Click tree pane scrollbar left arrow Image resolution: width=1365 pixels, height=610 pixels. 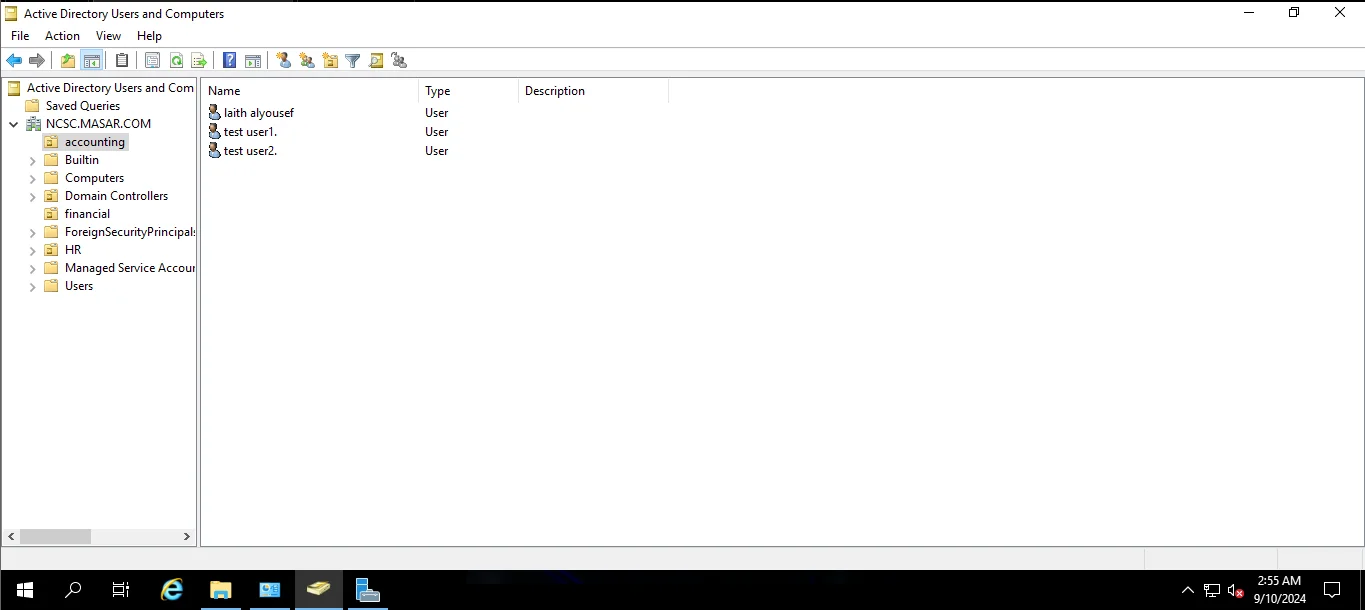[x=12, y=537]
